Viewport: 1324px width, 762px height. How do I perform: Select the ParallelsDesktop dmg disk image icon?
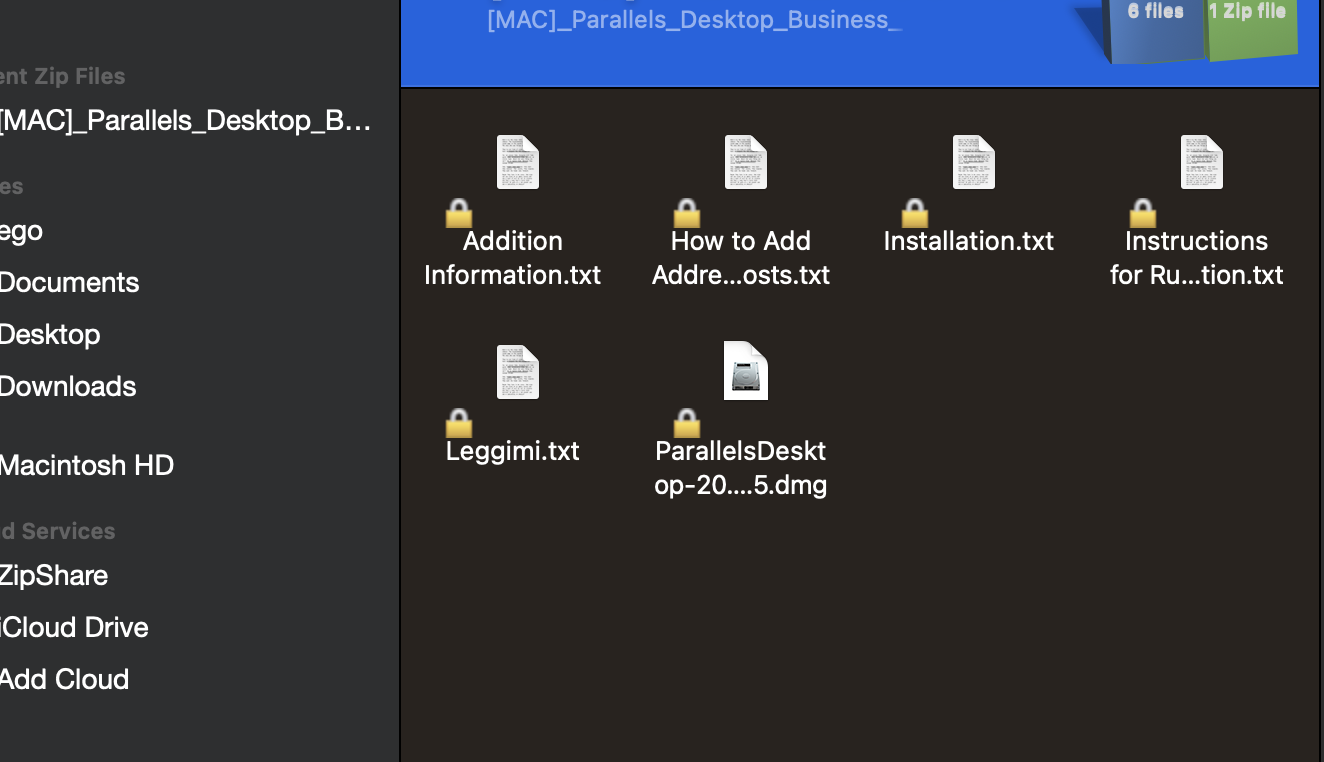point(746,371)
